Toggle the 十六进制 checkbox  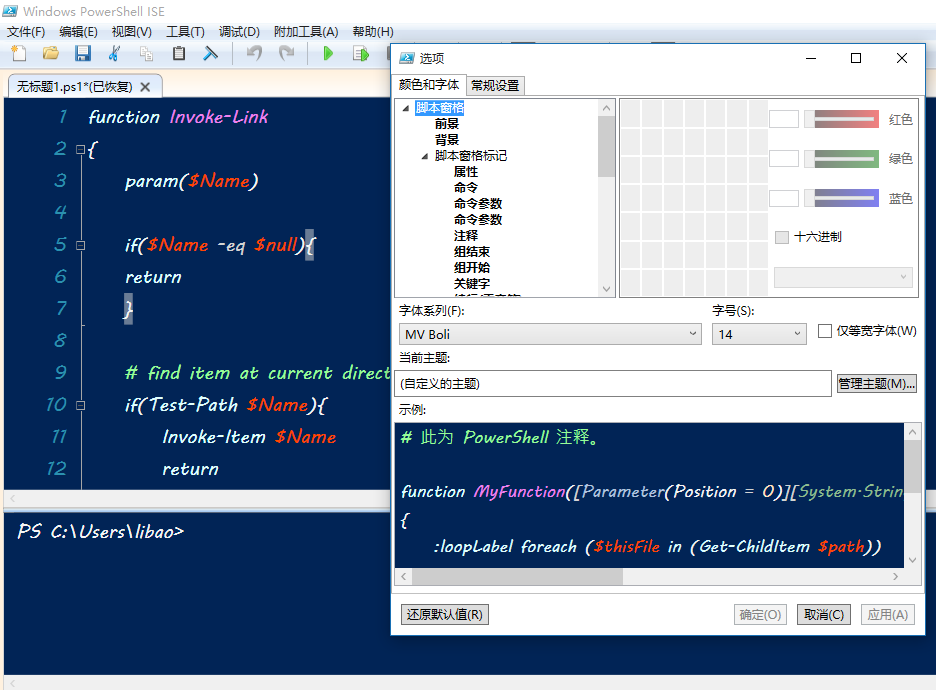pyautogui.click(x=781, y=237)
